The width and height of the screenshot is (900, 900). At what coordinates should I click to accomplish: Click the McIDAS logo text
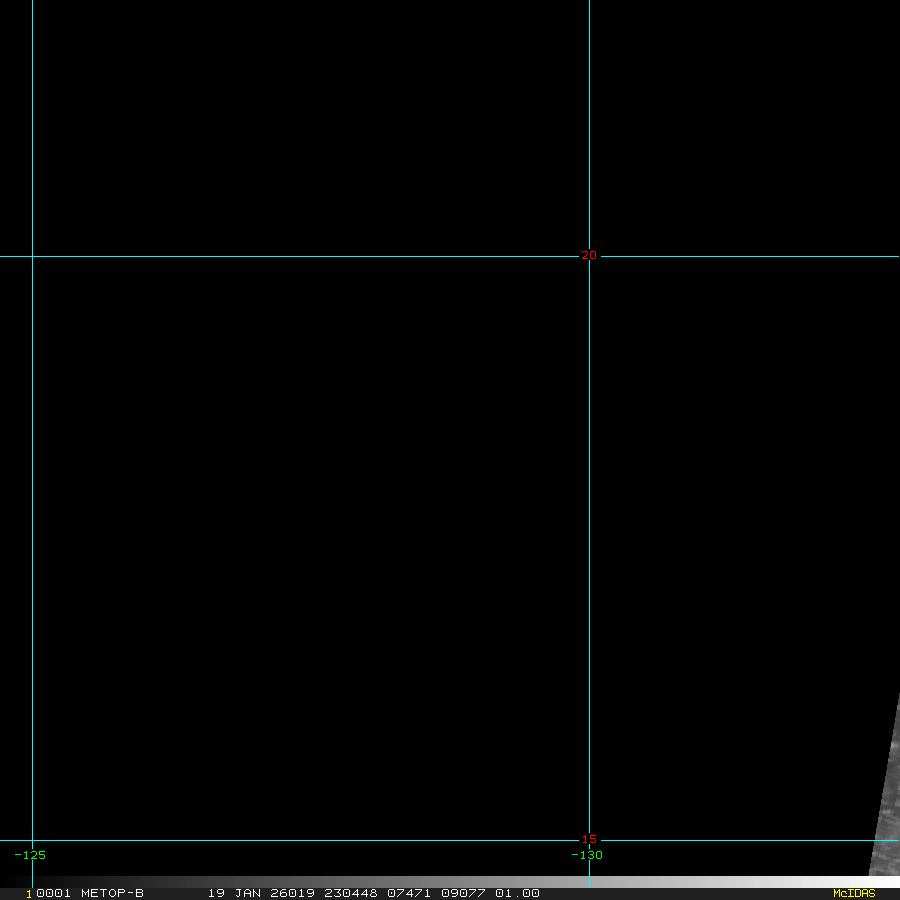click(x=853, y=893)
